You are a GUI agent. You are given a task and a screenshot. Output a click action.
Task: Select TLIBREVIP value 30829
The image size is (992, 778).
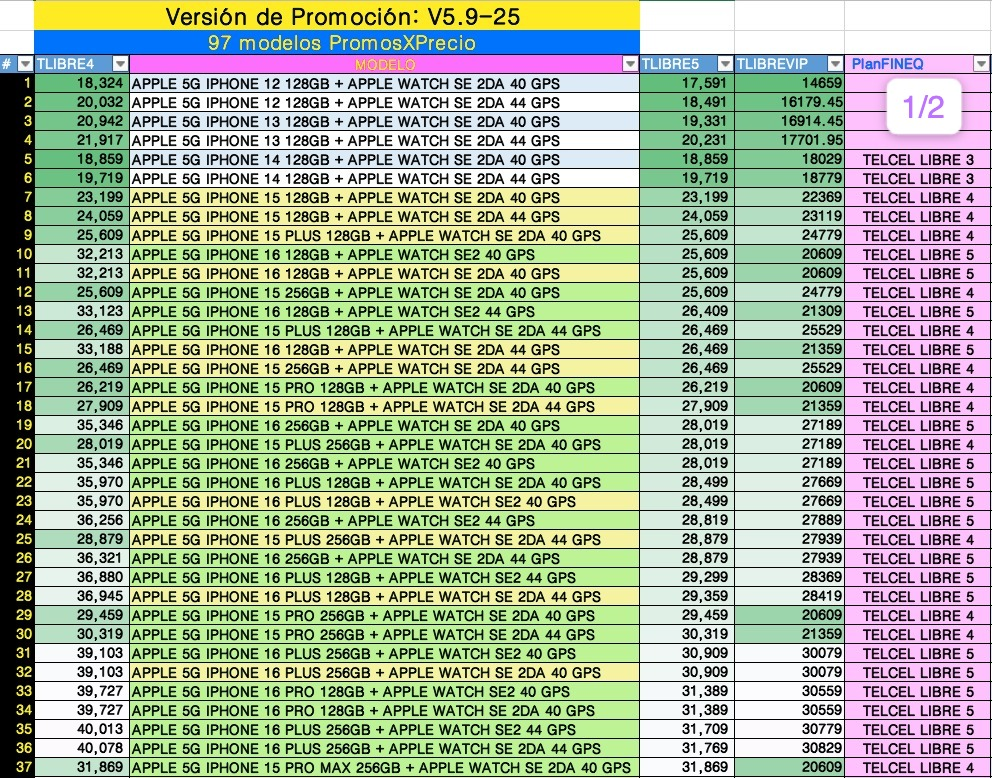coord(790,748)
